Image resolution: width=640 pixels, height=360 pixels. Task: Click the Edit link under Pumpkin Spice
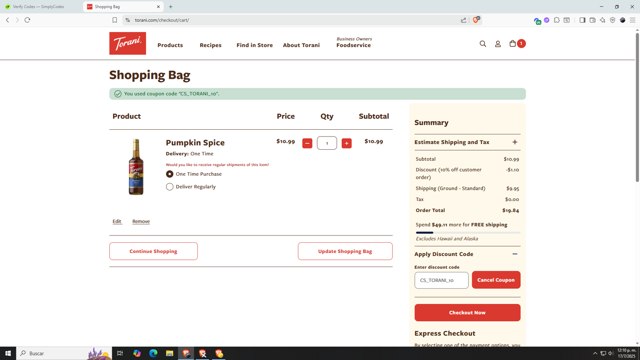pyautogui.click(x=117, y=221)
